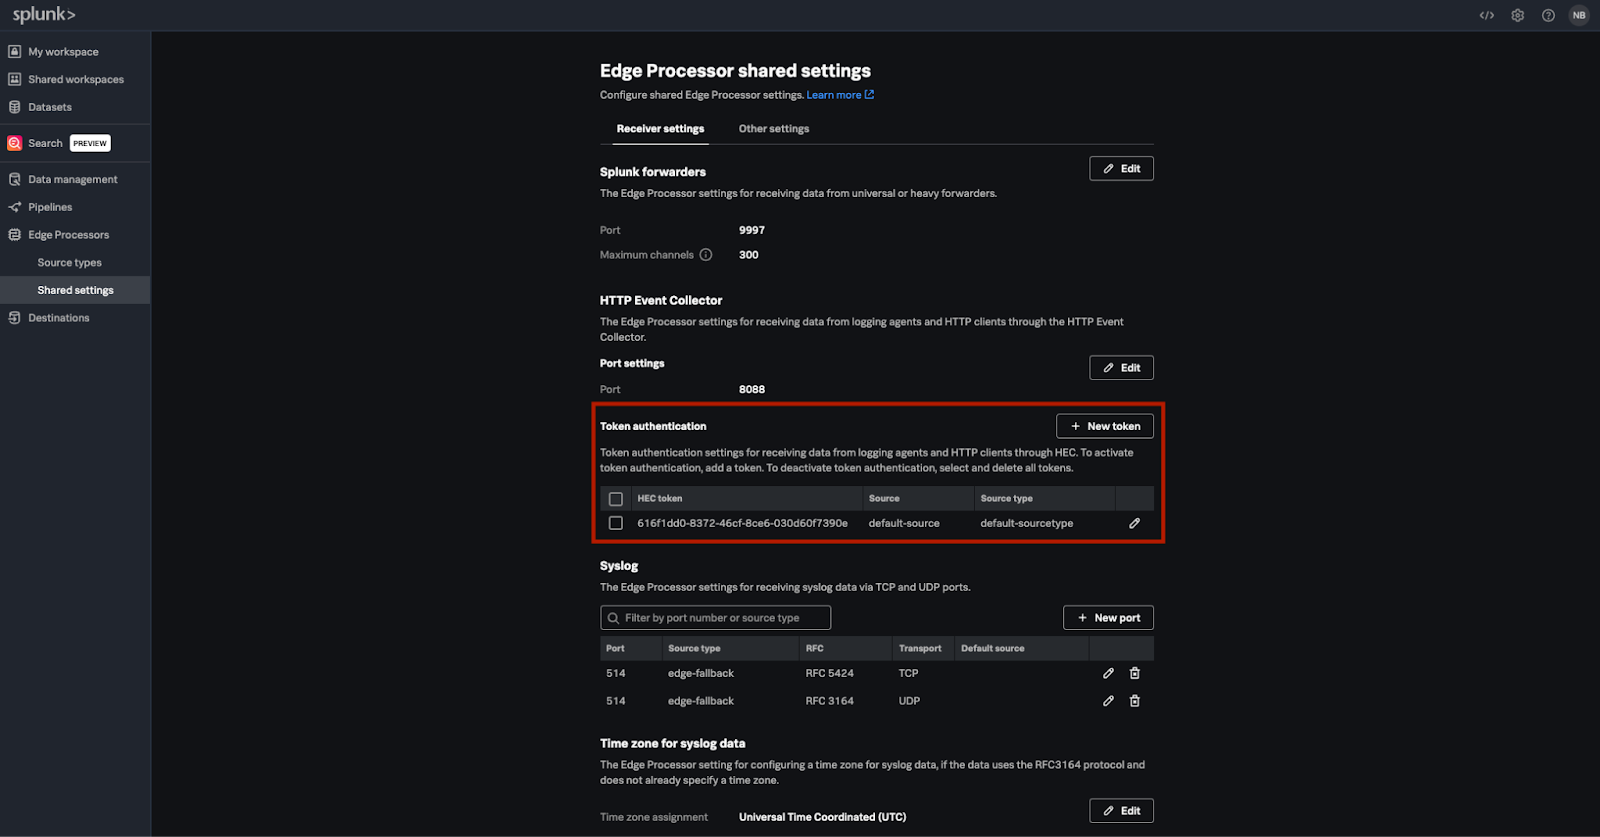The image size is (1600, 837).
Task: Open Data management in sidebar
Action: (x=75, y=179)
